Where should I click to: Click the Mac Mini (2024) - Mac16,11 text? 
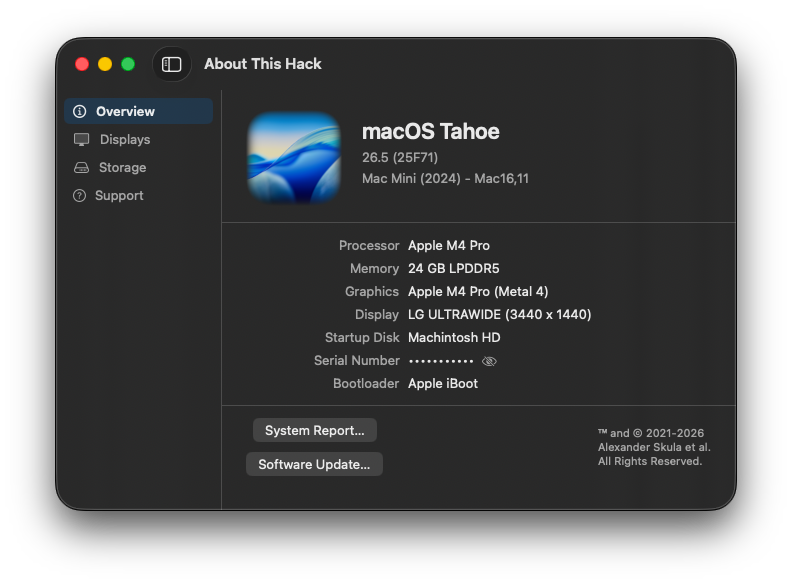pos(446,178)
